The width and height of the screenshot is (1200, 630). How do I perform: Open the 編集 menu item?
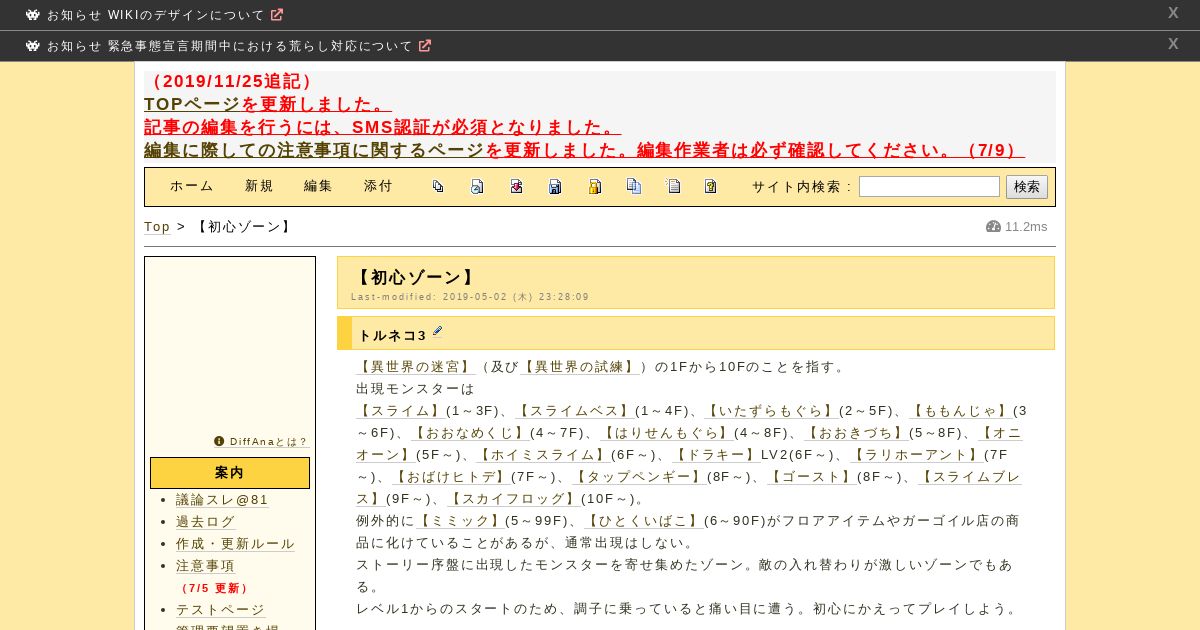click(319, 186)
